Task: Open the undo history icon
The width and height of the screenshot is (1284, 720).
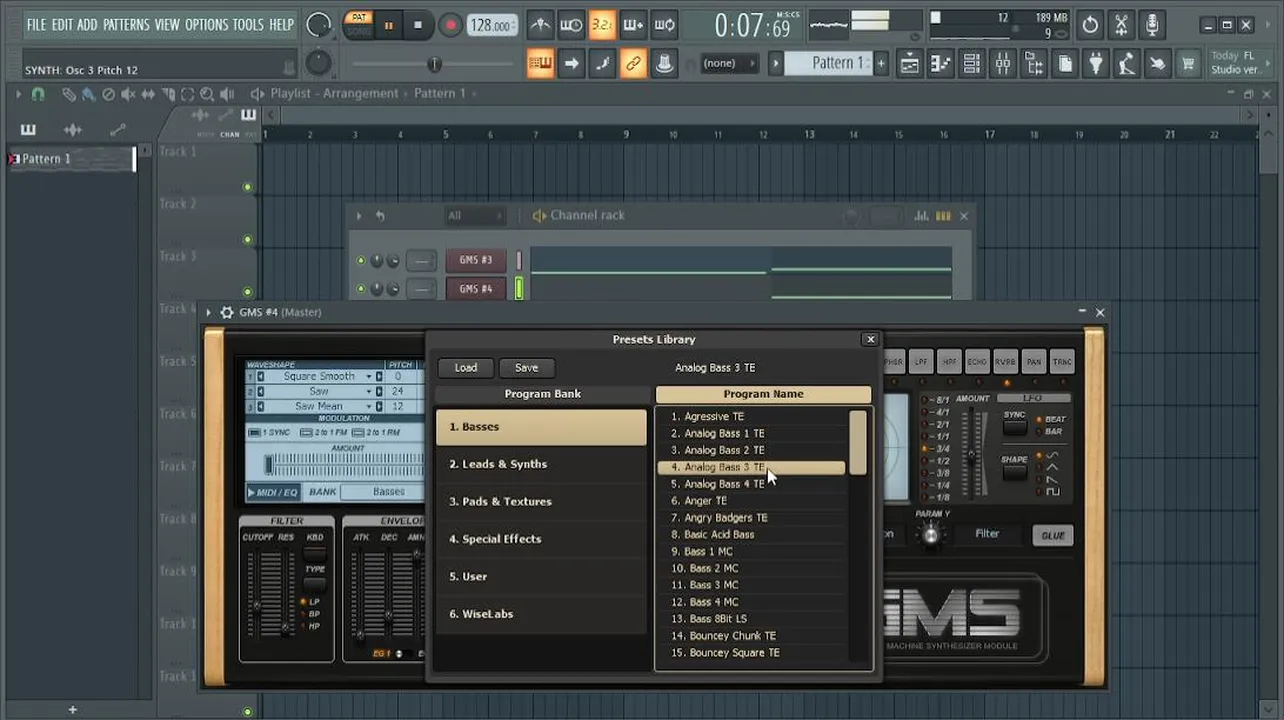Action: [1091, 25]
